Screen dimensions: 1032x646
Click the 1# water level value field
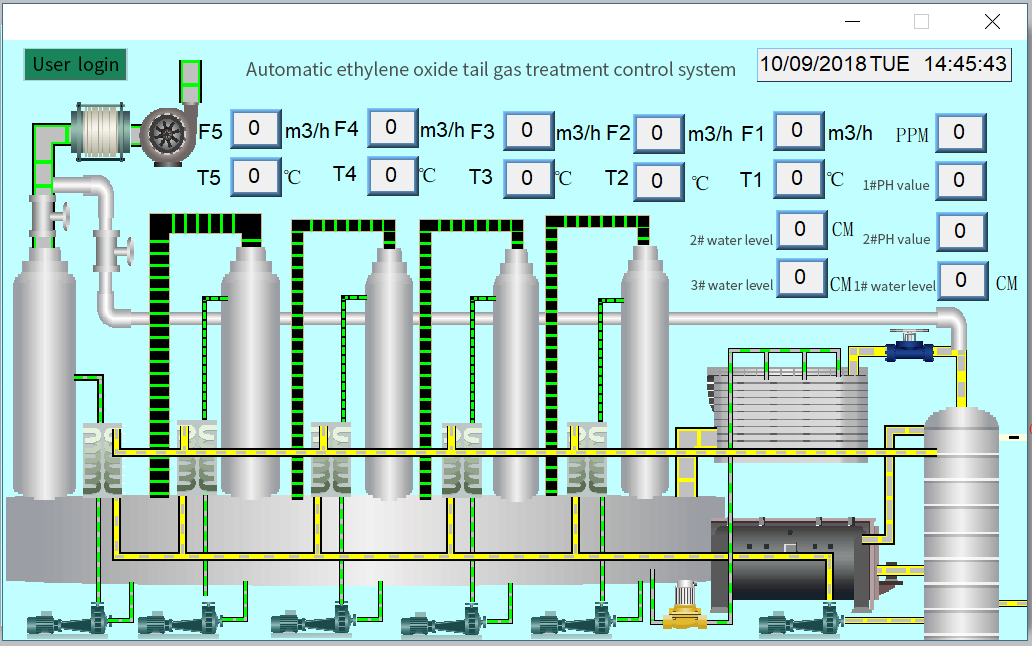962,280
